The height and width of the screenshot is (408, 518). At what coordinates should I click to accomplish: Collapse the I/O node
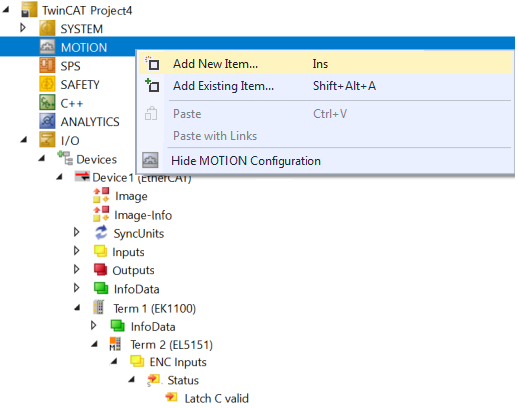[x=24, y=140]
